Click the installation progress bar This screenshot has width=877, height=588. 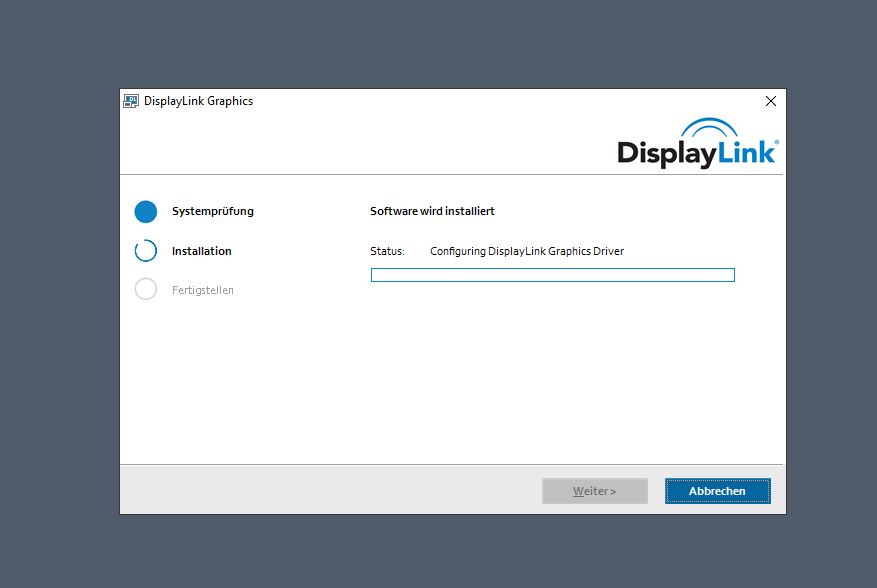553,275
